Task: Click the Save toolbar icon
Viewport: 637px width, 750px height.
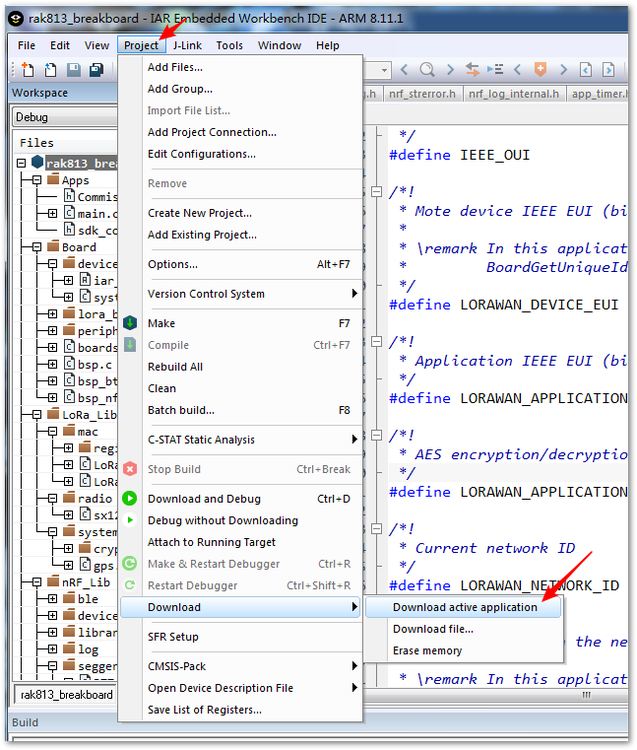Action: [x=74, y=70]
